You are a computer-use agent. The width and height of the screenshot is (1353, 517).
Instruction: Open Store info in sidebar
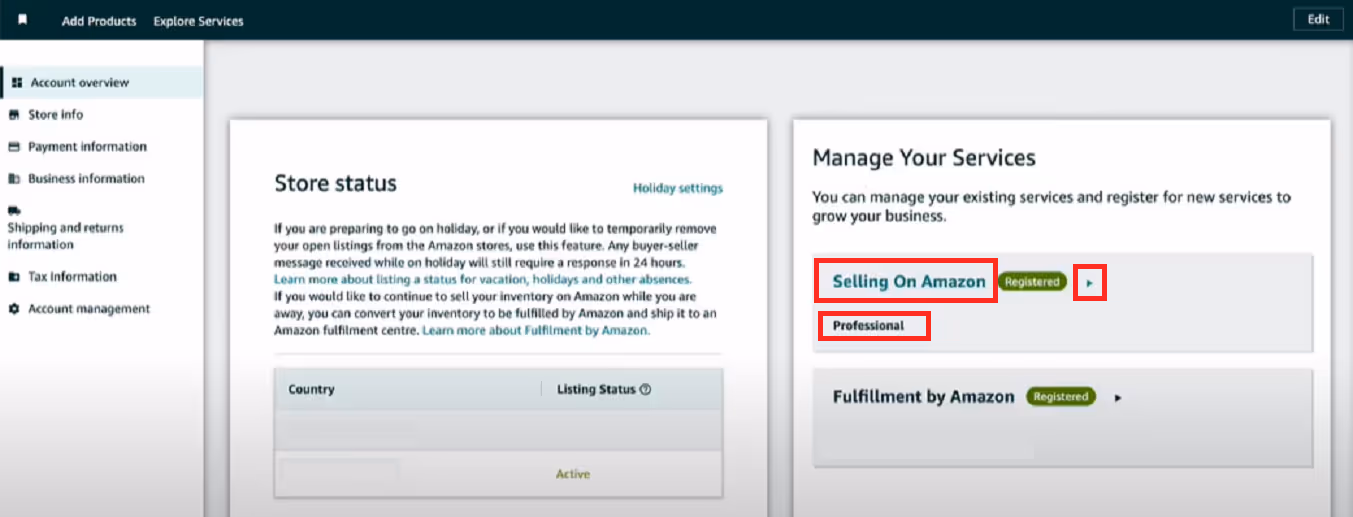pyautogui.click(x=56, y=115)
